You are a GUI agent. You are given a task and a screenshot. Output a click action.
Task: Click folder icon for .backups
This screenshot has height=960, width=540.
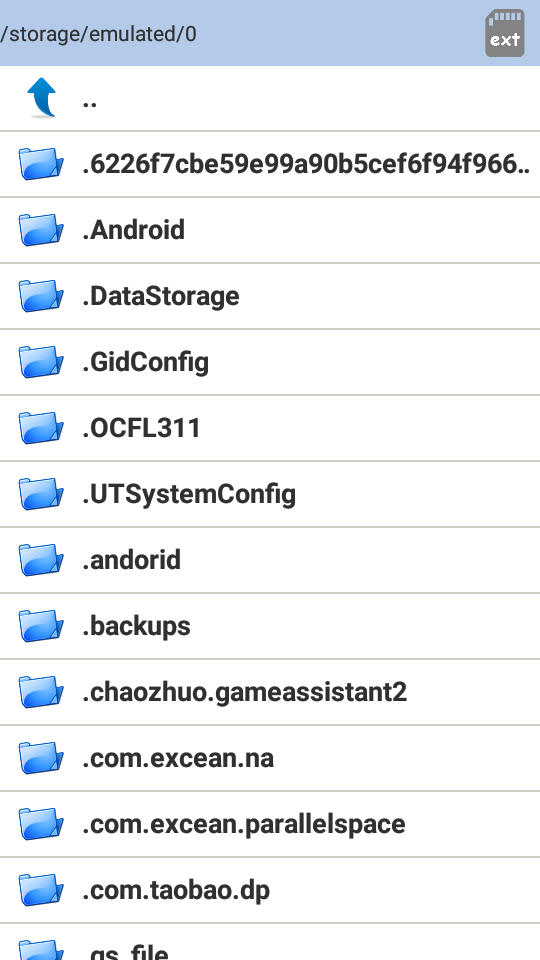click(41, 626)
